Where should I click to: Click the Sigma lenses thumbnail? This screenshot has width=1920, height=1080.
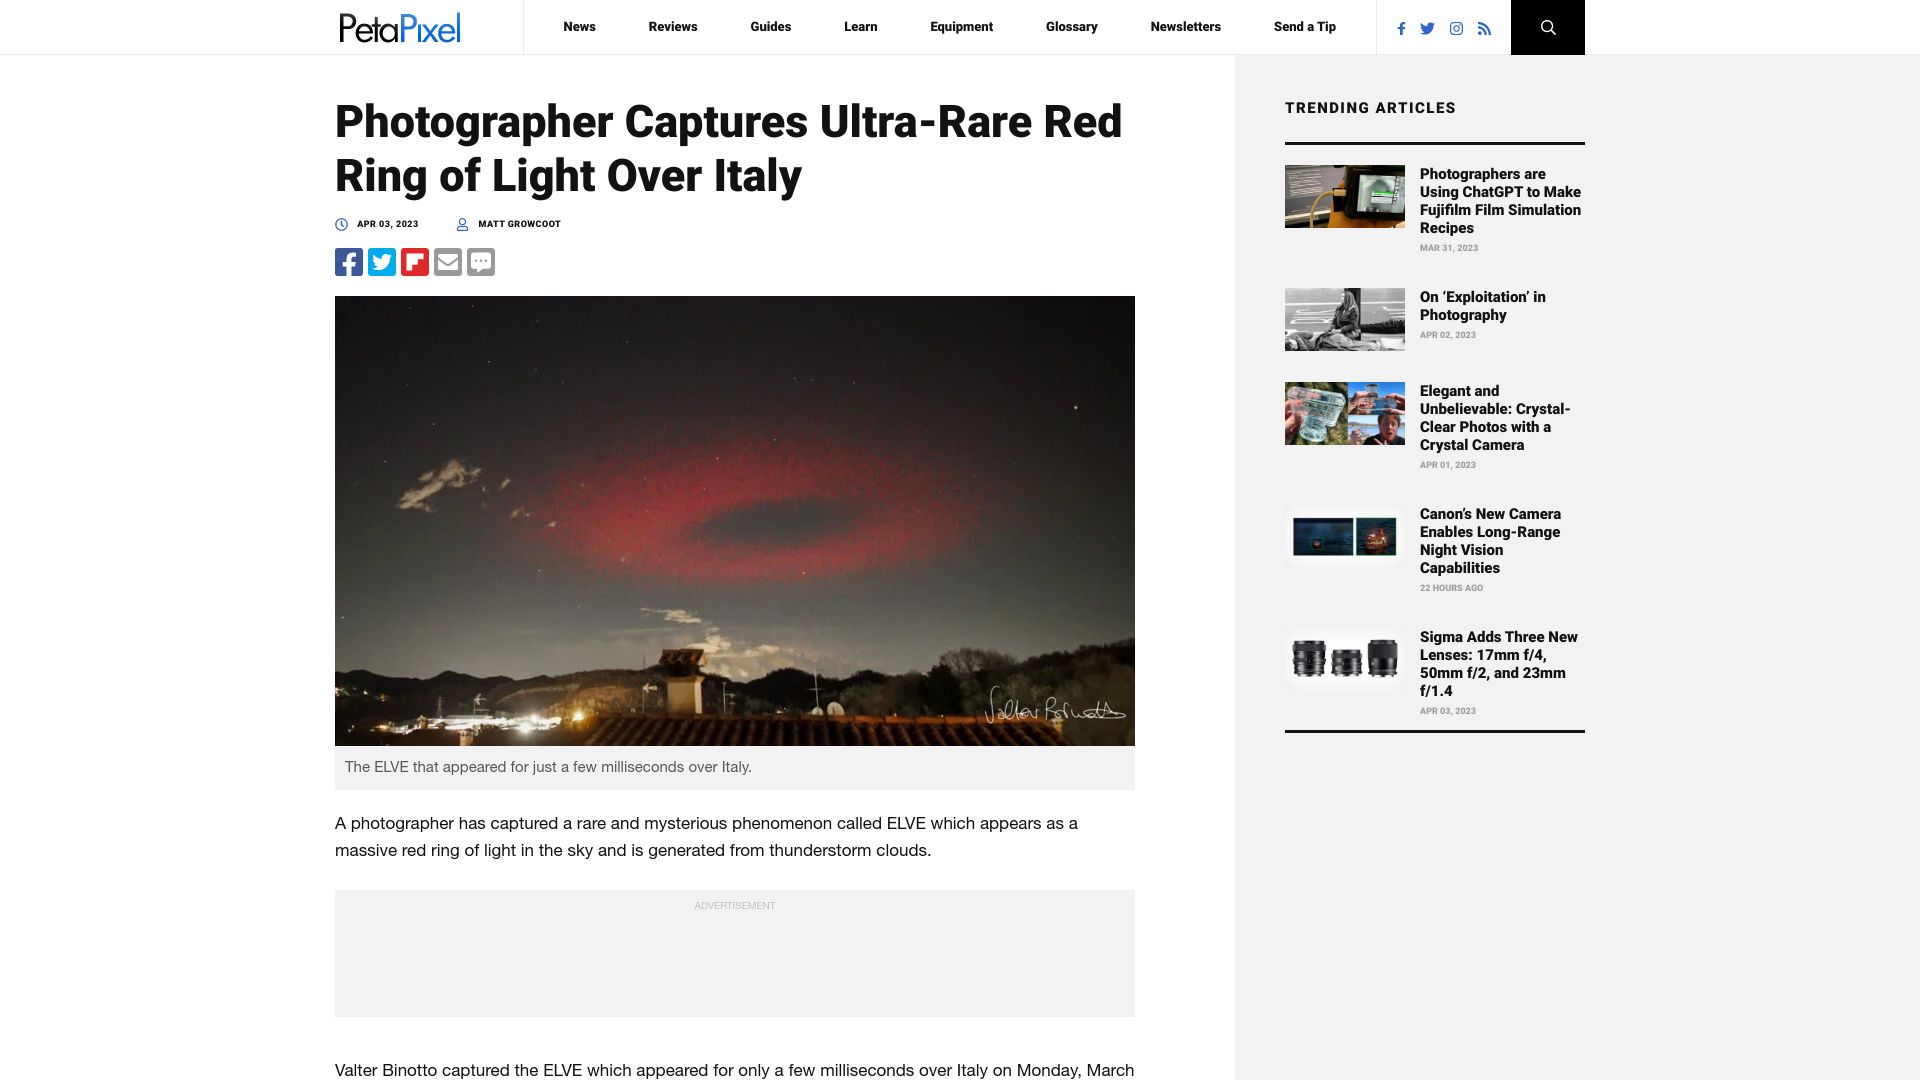(x=1345, y=659)
